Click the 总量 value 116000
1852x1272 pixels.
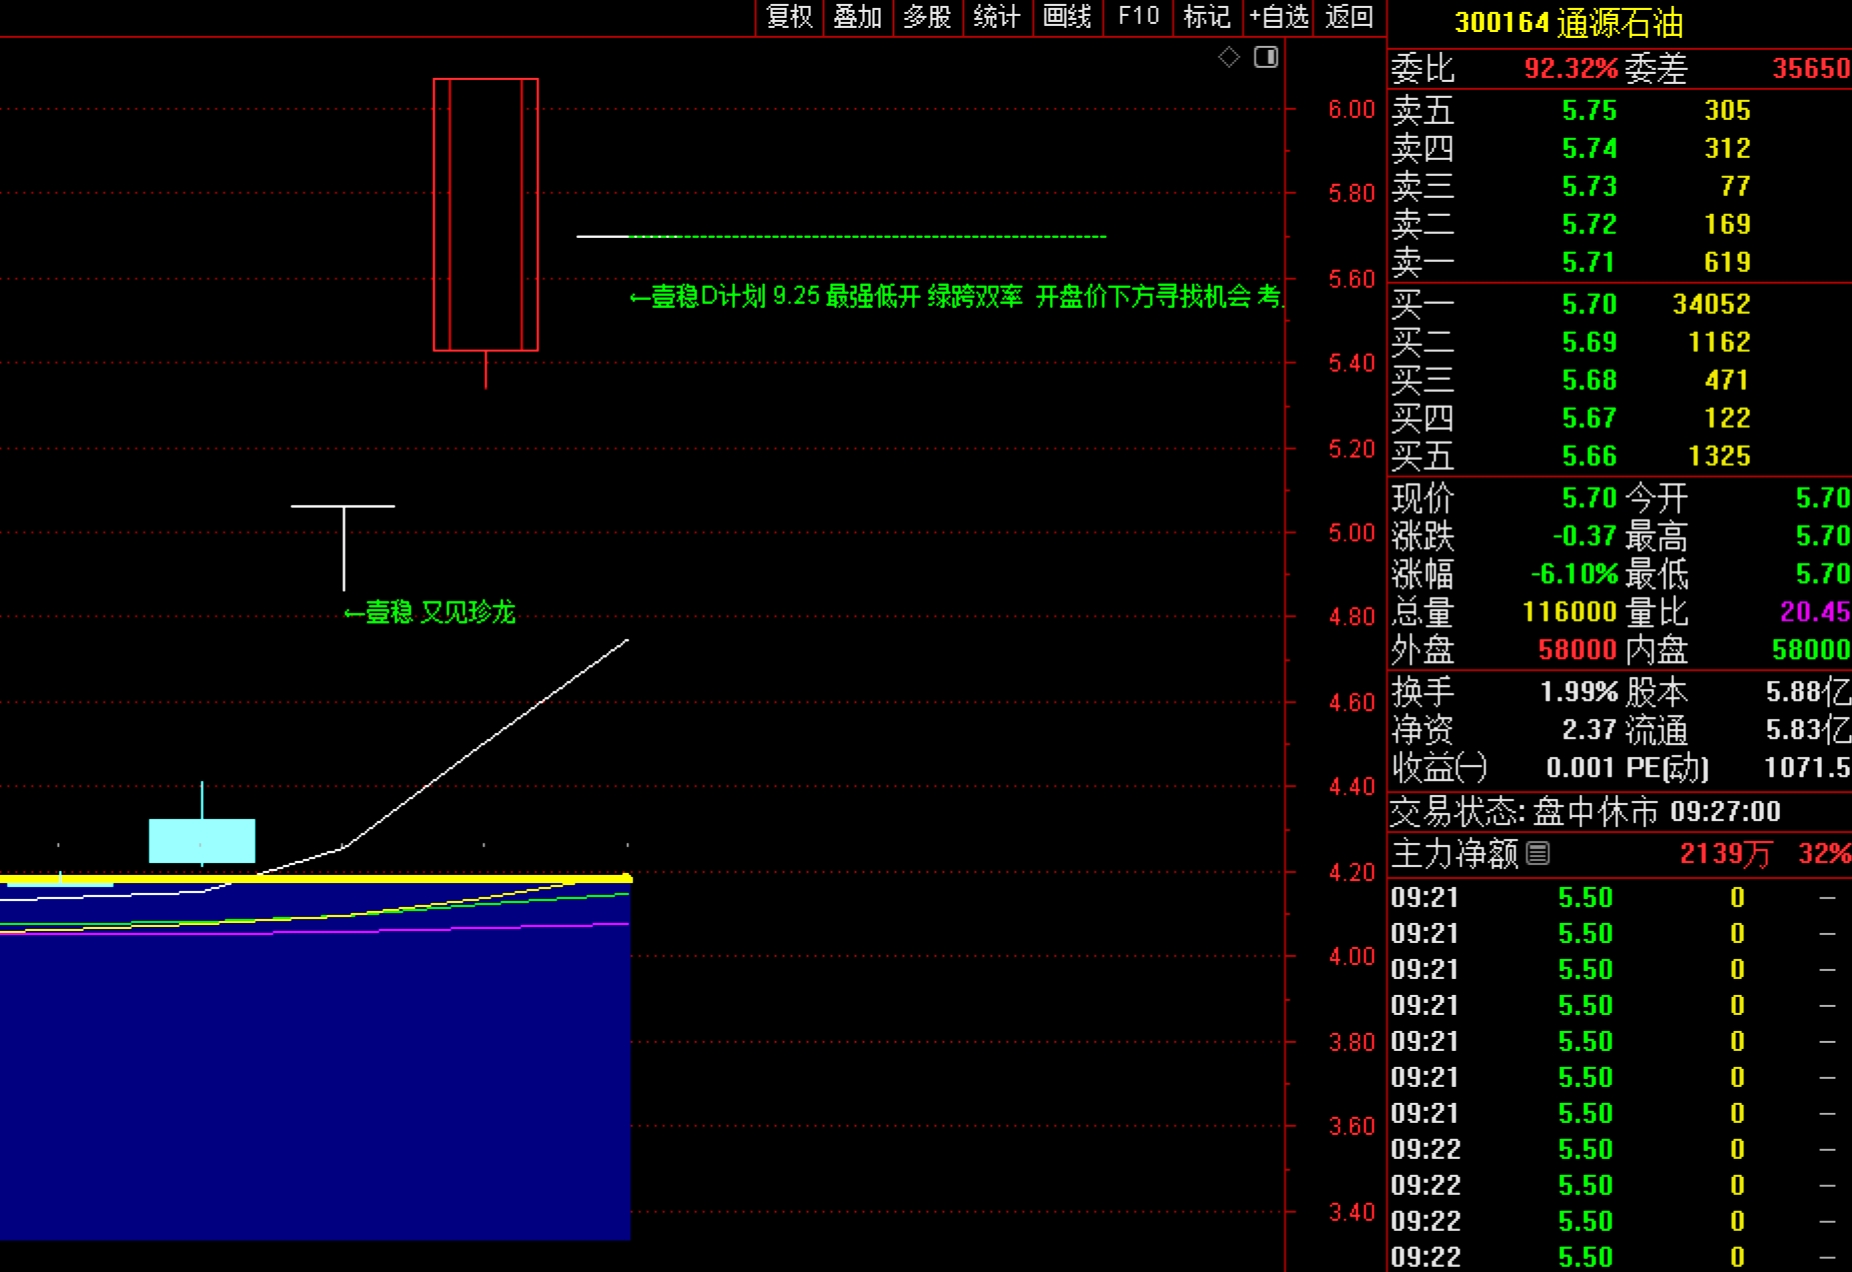1569,612
